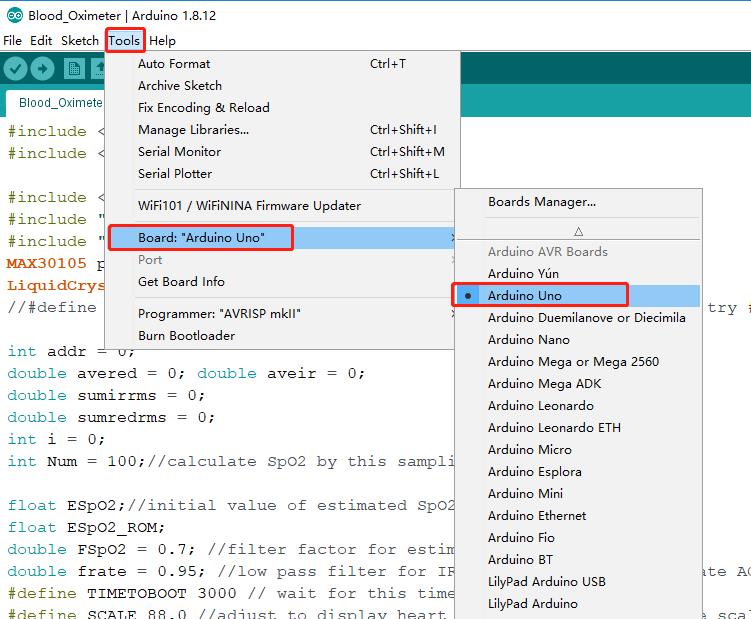Click the Verify checkmark toolbar icon
The width and height of the screenshot is (751, 619).
[x=15, y=68]
